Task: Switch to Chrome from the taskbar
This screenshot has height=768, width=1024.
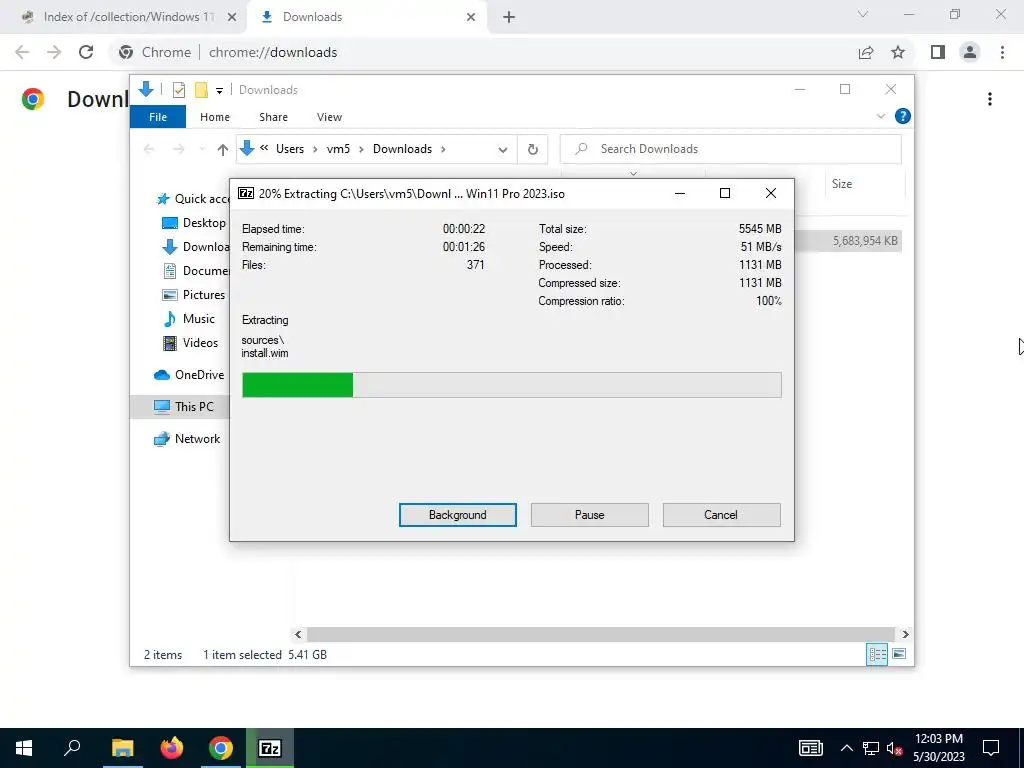Action: coord(221,748)
